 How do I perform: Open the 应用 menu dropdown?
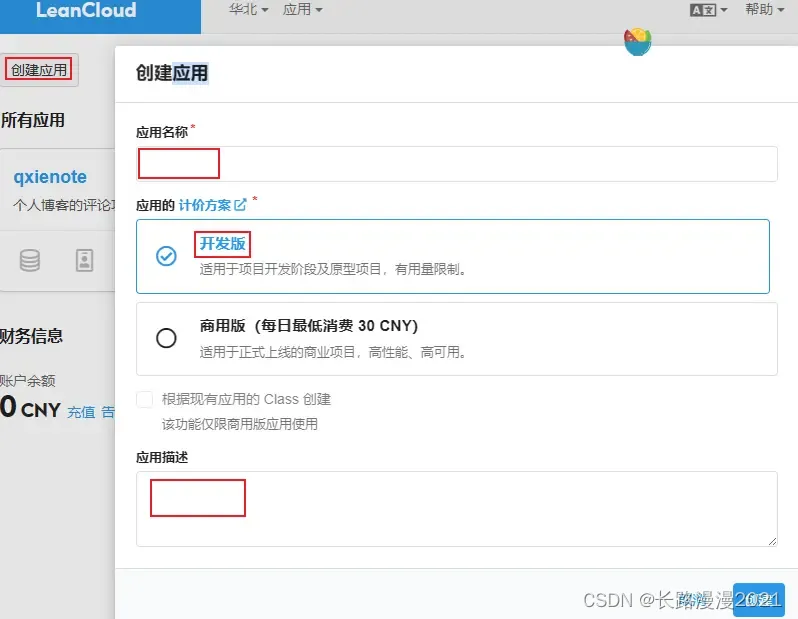click(x=302, y=9)
